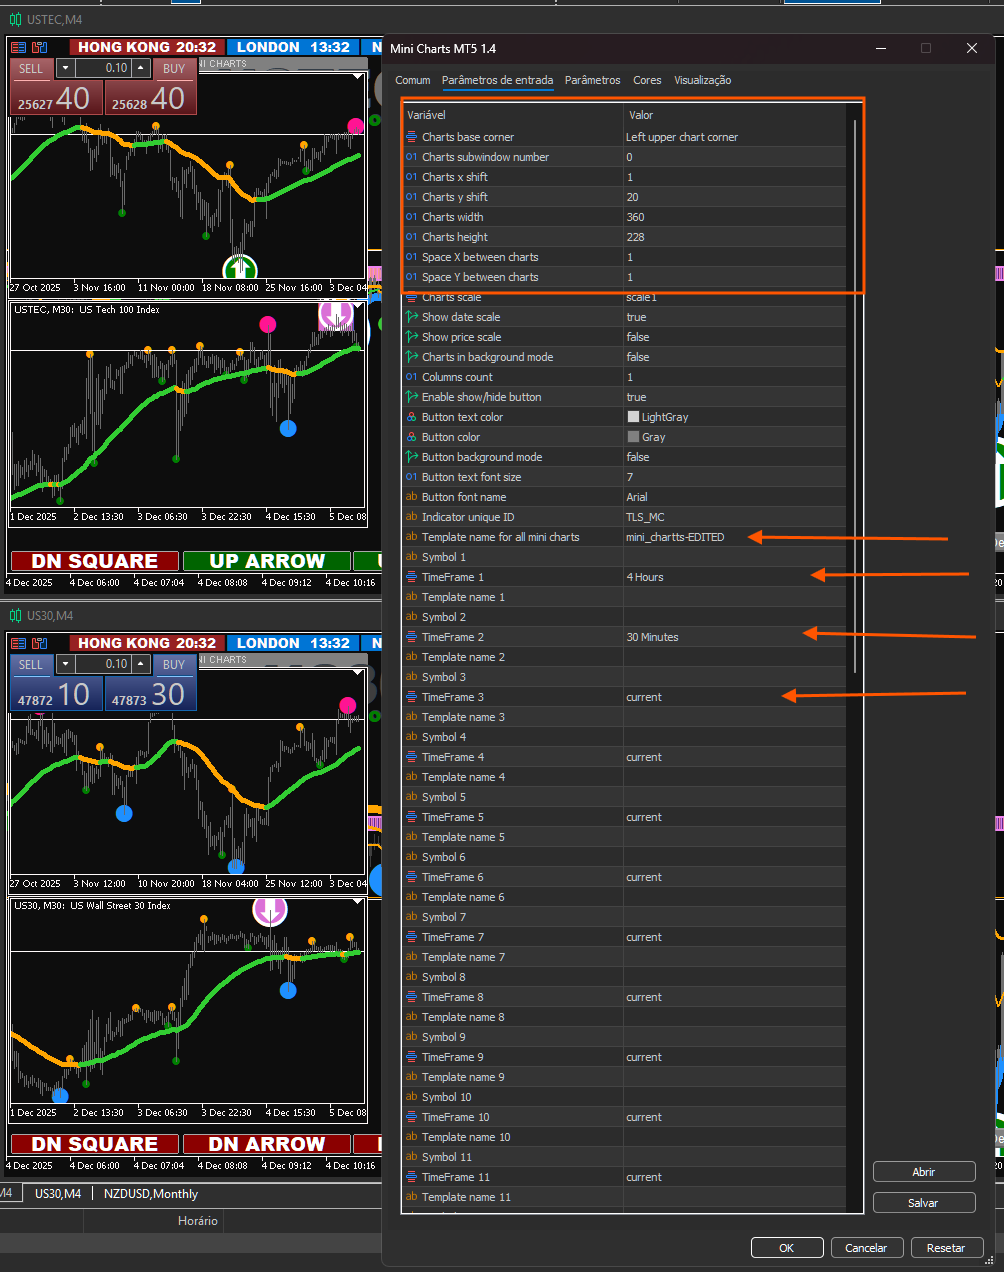This screenshot has width=1004, height=1272.
Task: Confirm settings with the OK button
Action: (x=787, y=1247)
